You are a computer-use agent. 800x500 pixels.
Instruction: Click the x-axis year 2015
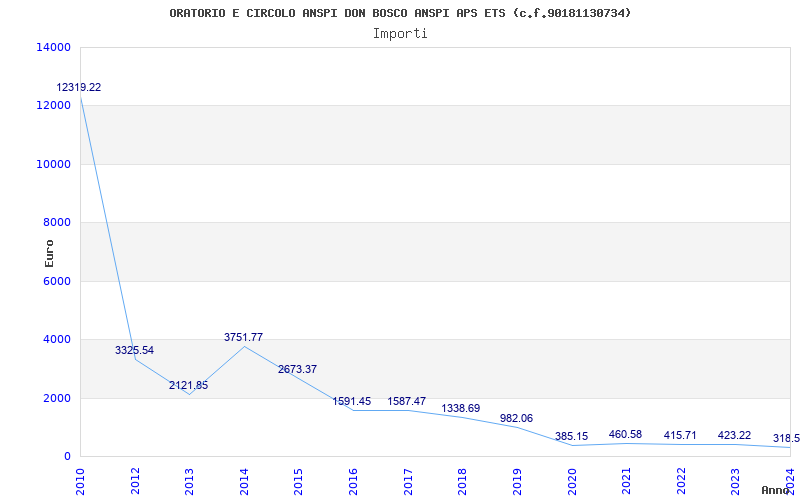point(298,482)
